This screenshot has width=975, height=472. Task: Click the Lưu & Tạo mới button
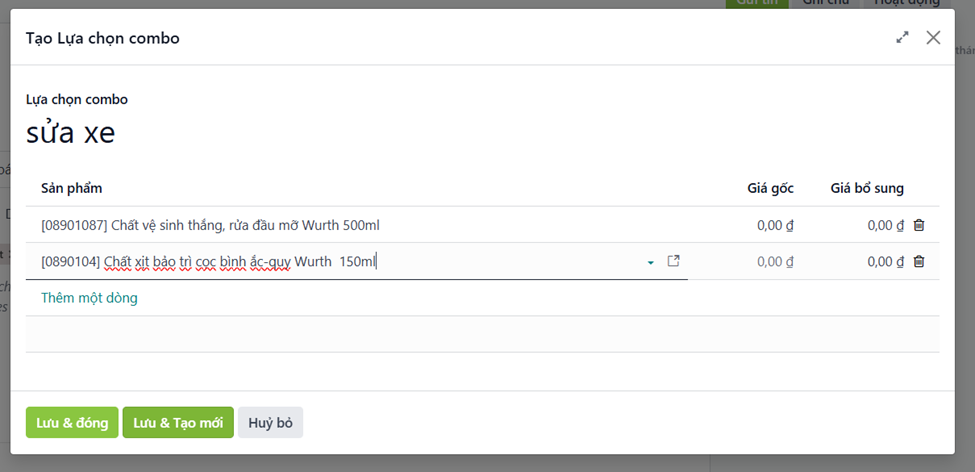point(178,422)
